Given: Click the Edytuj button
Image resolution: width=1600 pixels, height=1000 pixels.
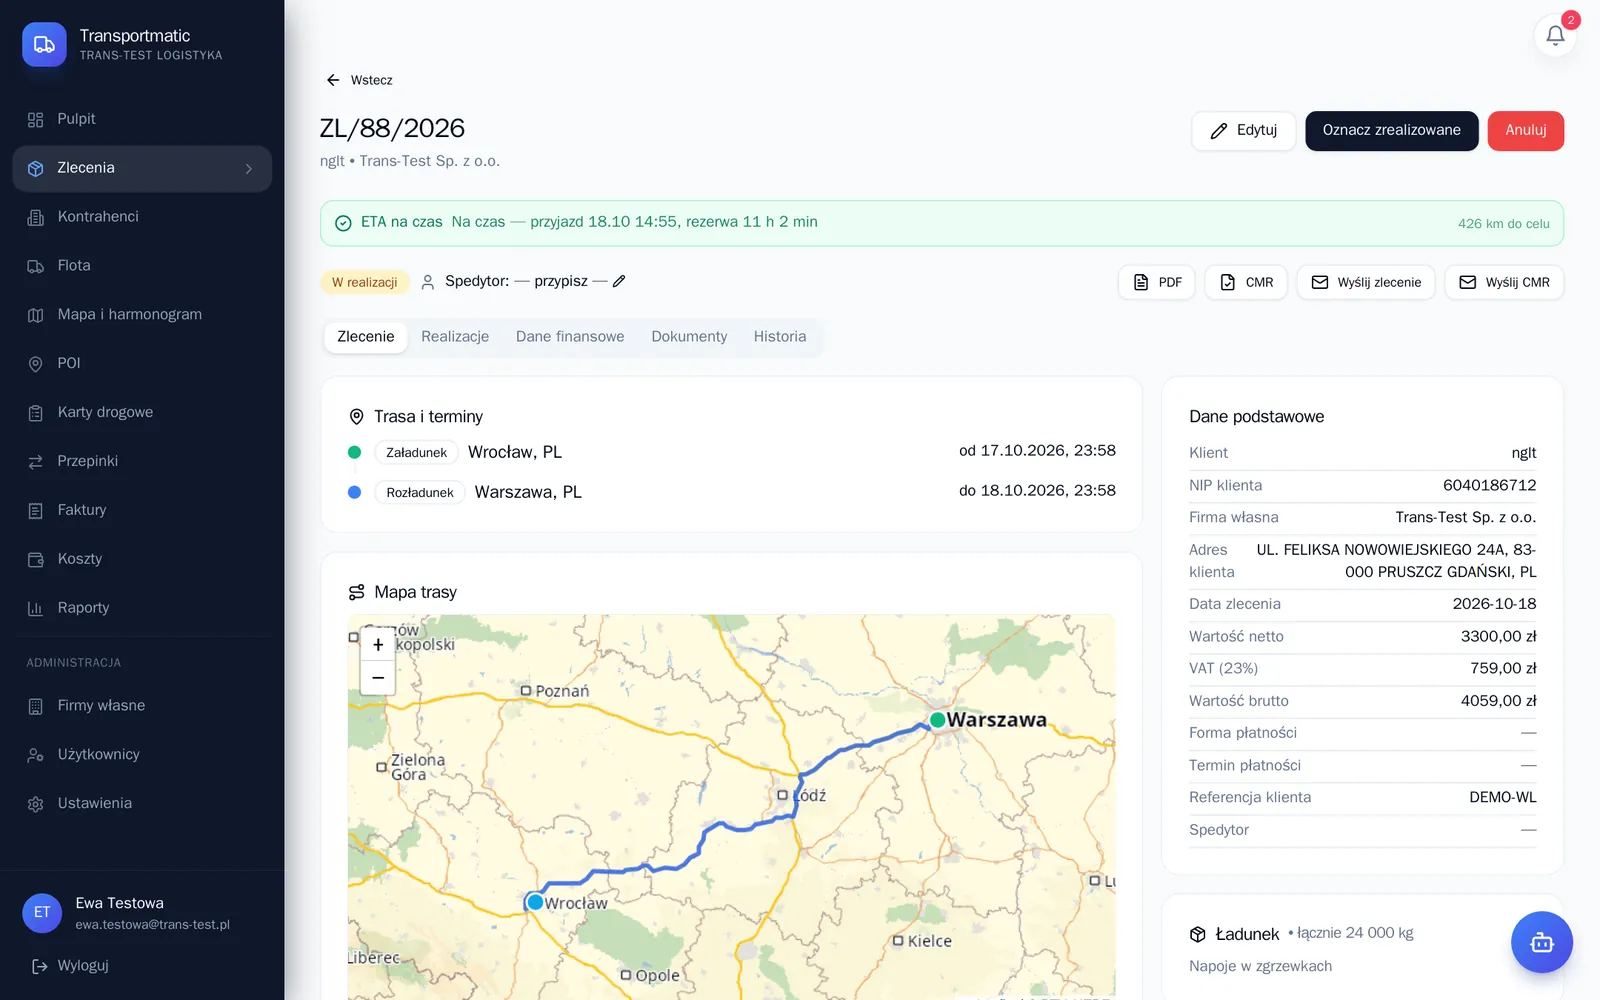Looking at the screenshot, I should tap(1243, 131).
